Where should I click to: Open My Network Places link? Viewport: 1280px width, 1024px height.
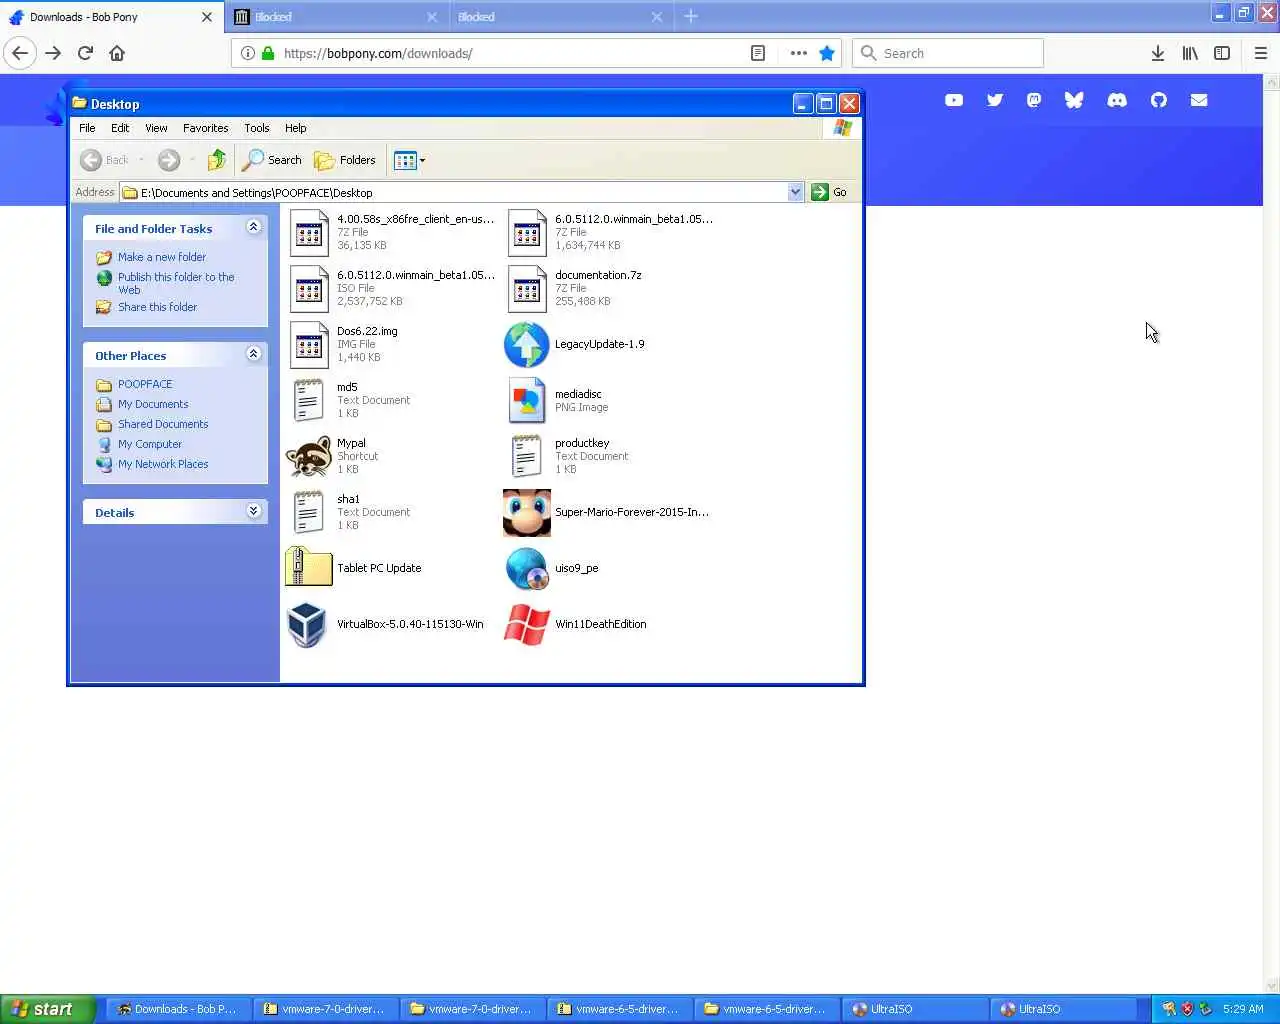(163, 464)
